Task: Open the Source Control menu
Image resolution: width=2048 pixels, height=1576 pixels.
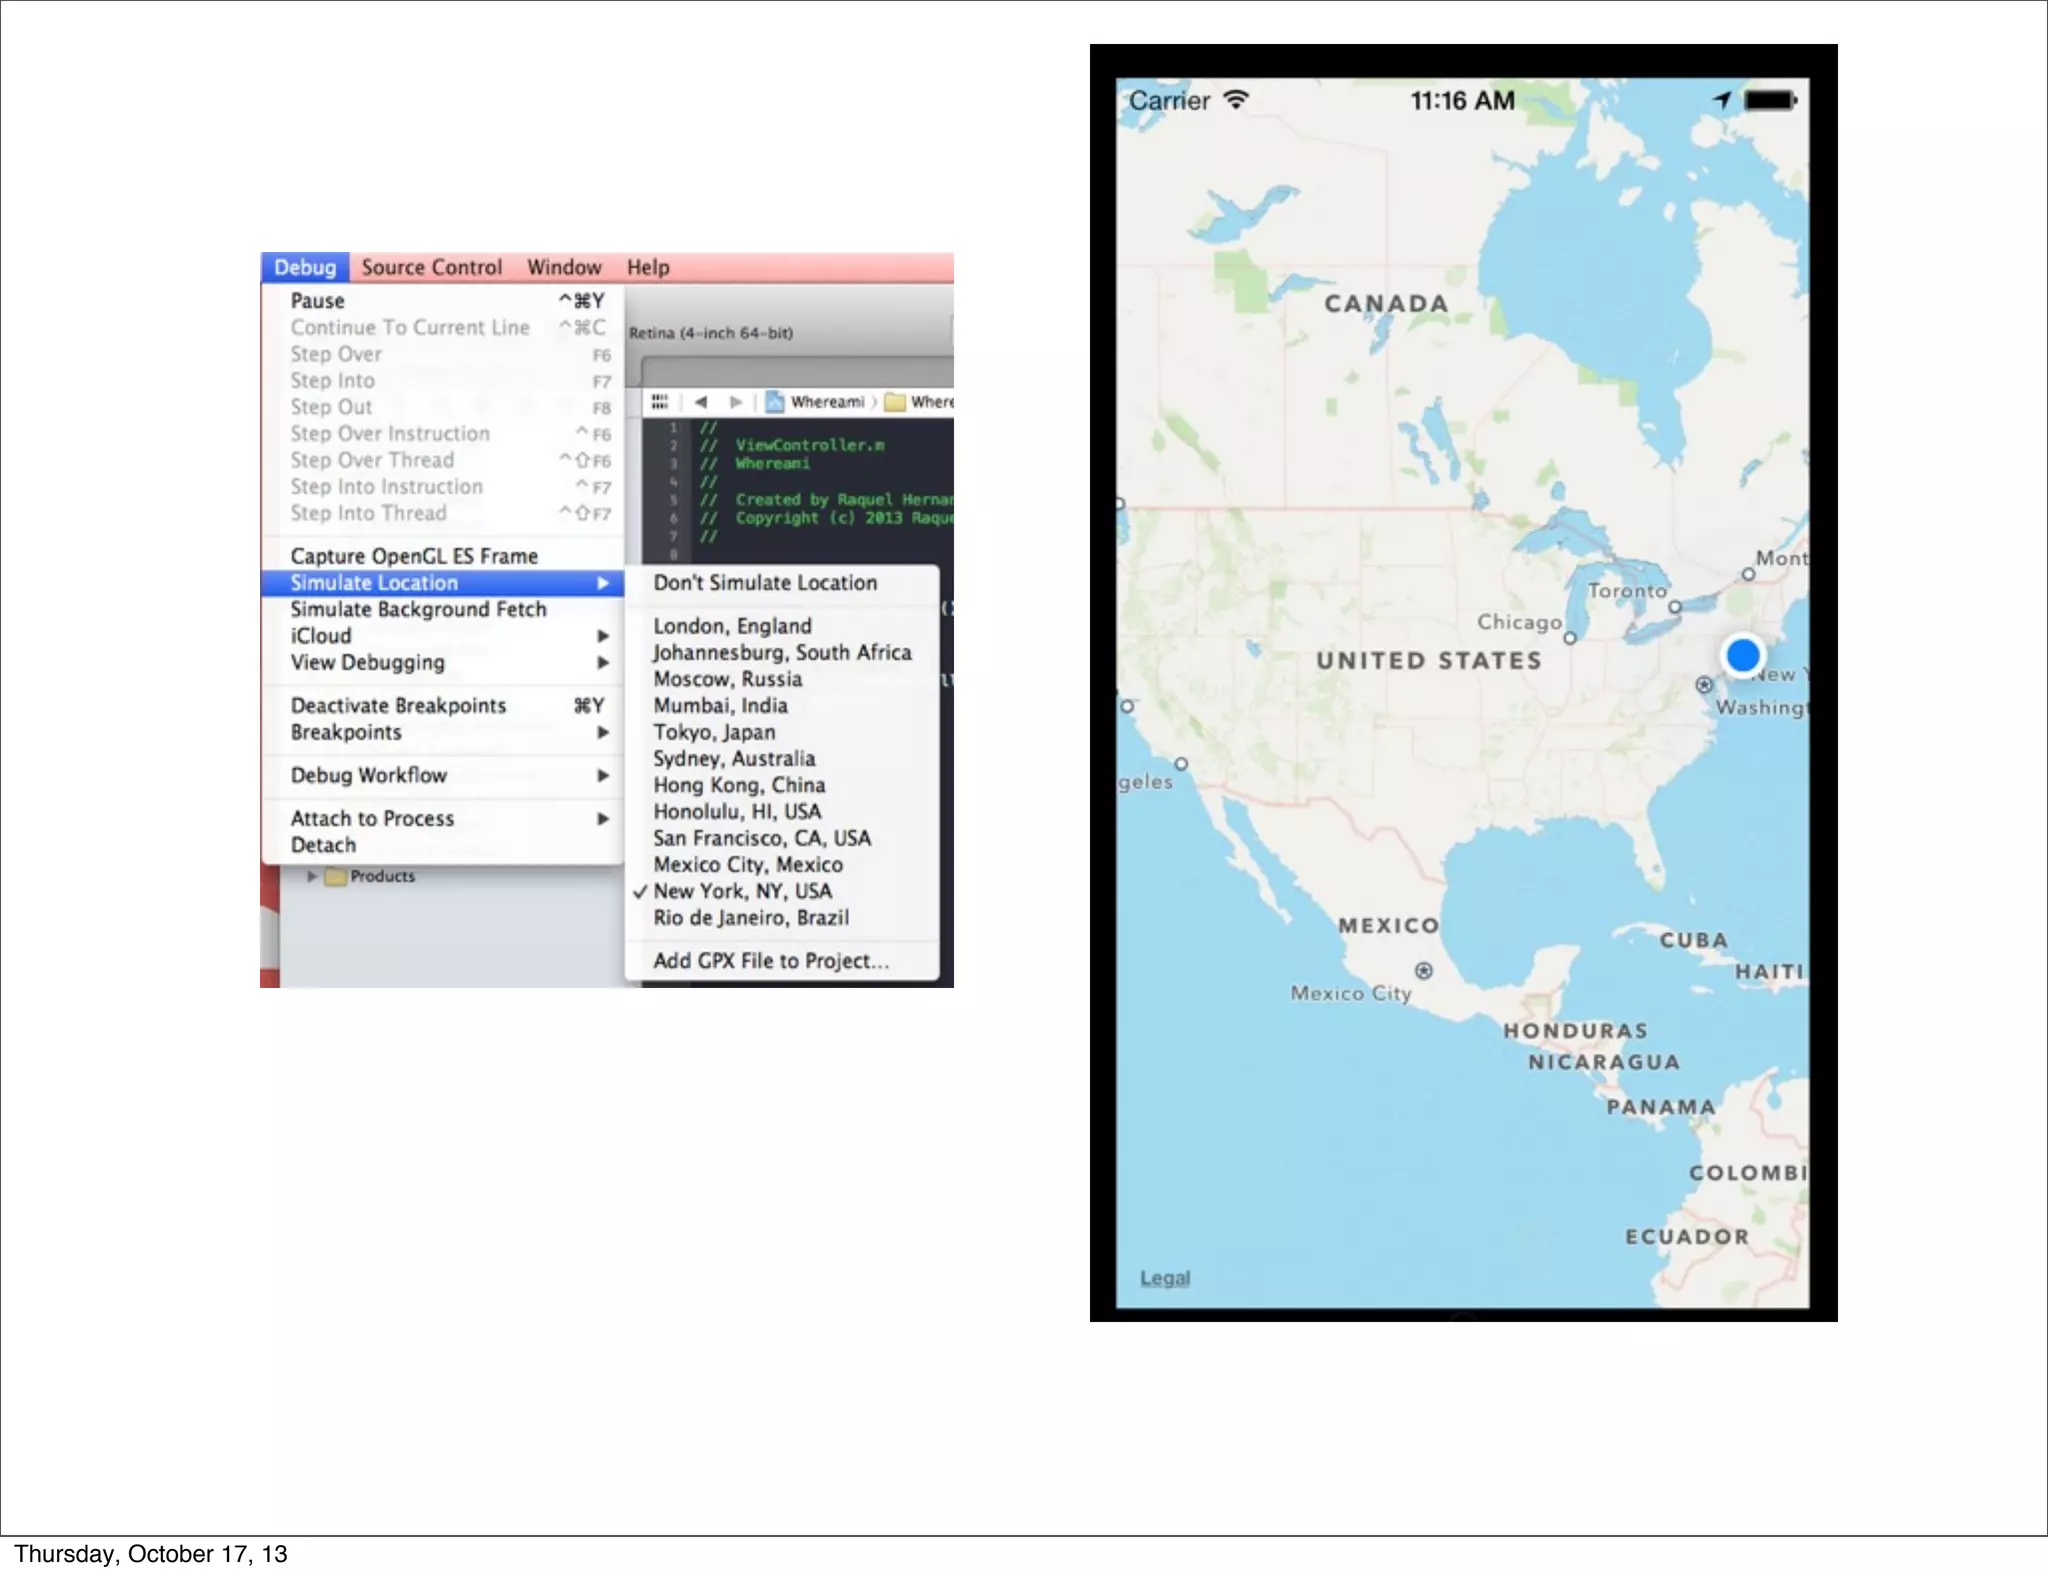Action: [431, 268]
